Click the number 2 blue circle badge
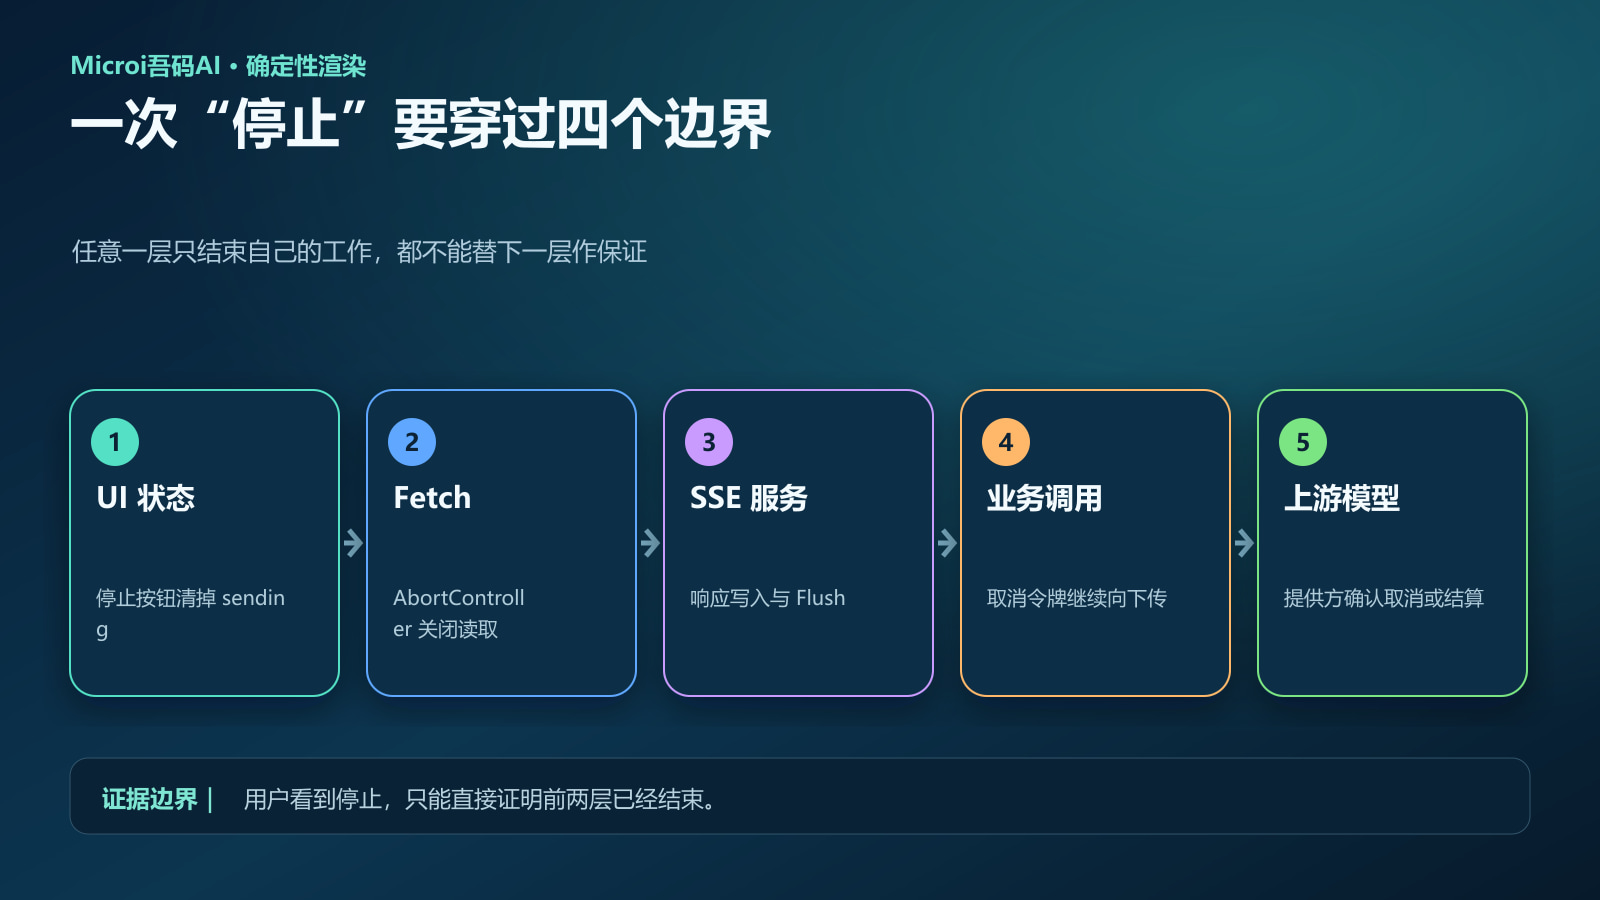 pos(412,442)
